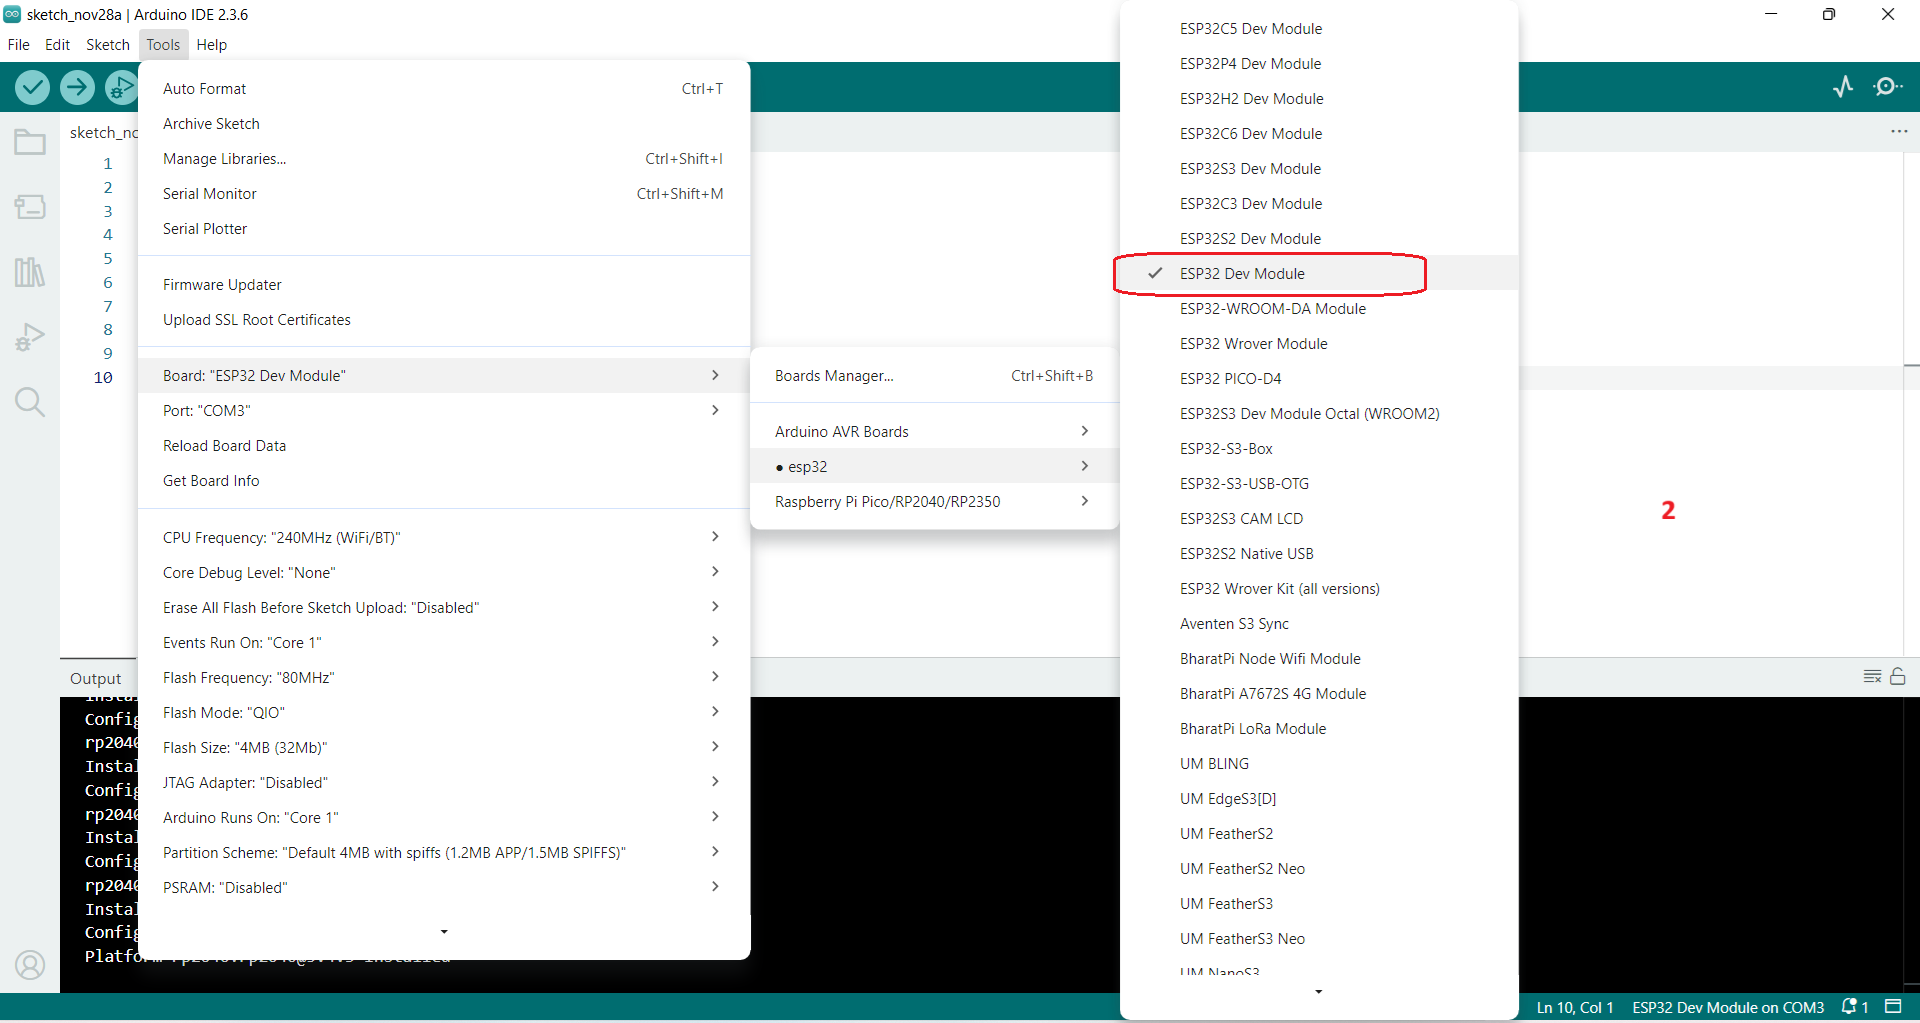The image size is (1920, 1023).
Task: Expand the JTAG Adapter submenu
Action: pos(444,782)
